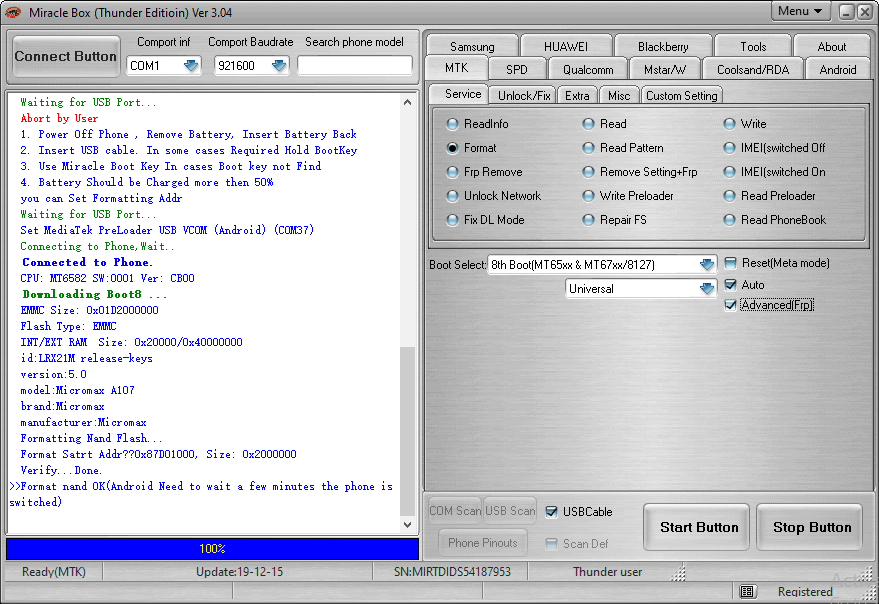The width and height of the screenshot is (879, 604).
Task: Select the ReadInfo radio option
Action: [x=454, y=124]
